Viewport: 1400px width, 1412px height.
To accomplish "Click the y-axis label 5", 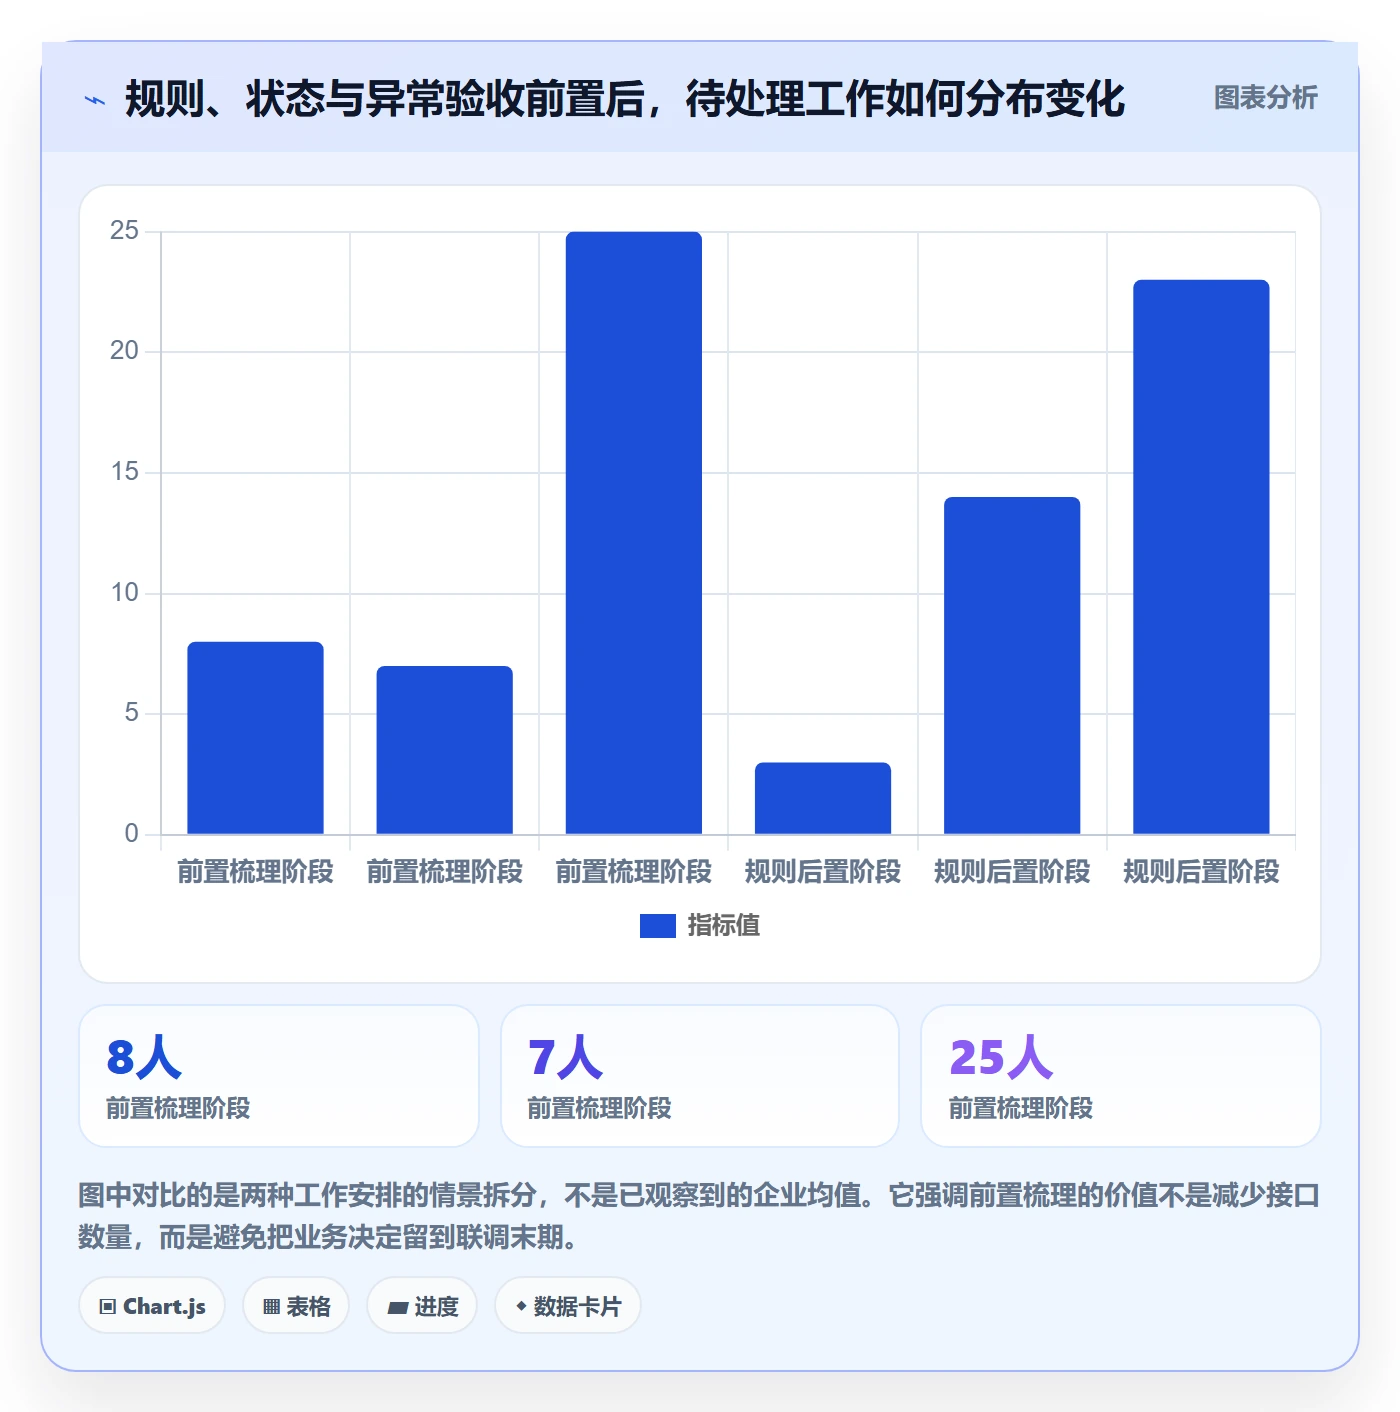I will pyautogui.click(x=132, y=713).
